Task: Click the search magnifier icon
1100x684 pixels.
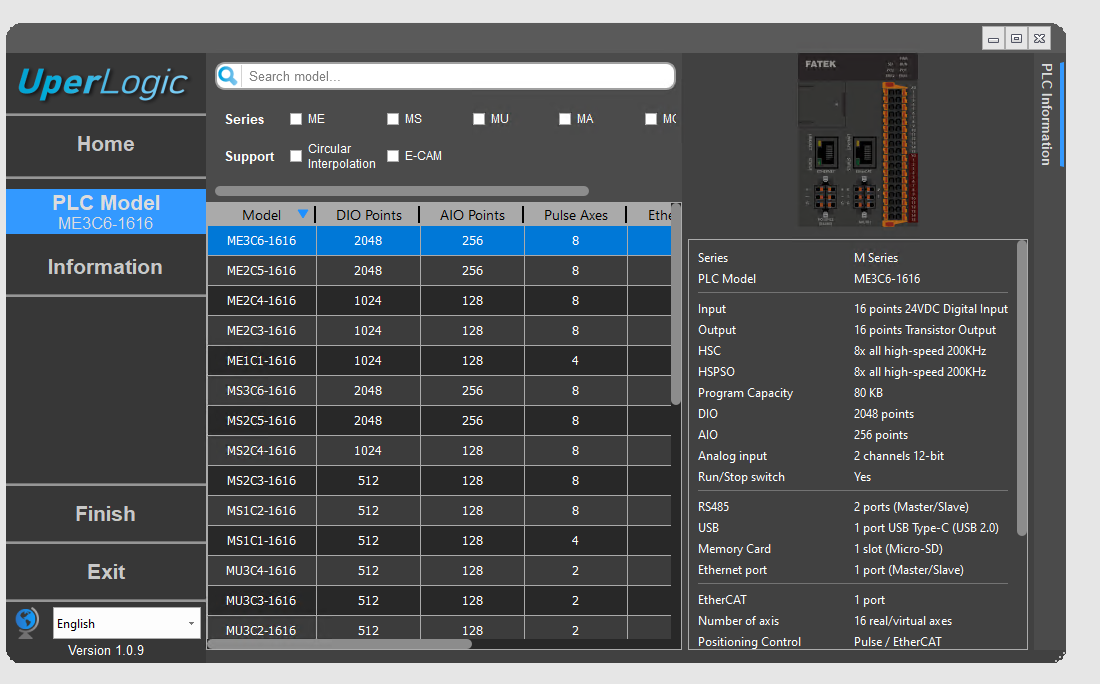Action: 228,76
